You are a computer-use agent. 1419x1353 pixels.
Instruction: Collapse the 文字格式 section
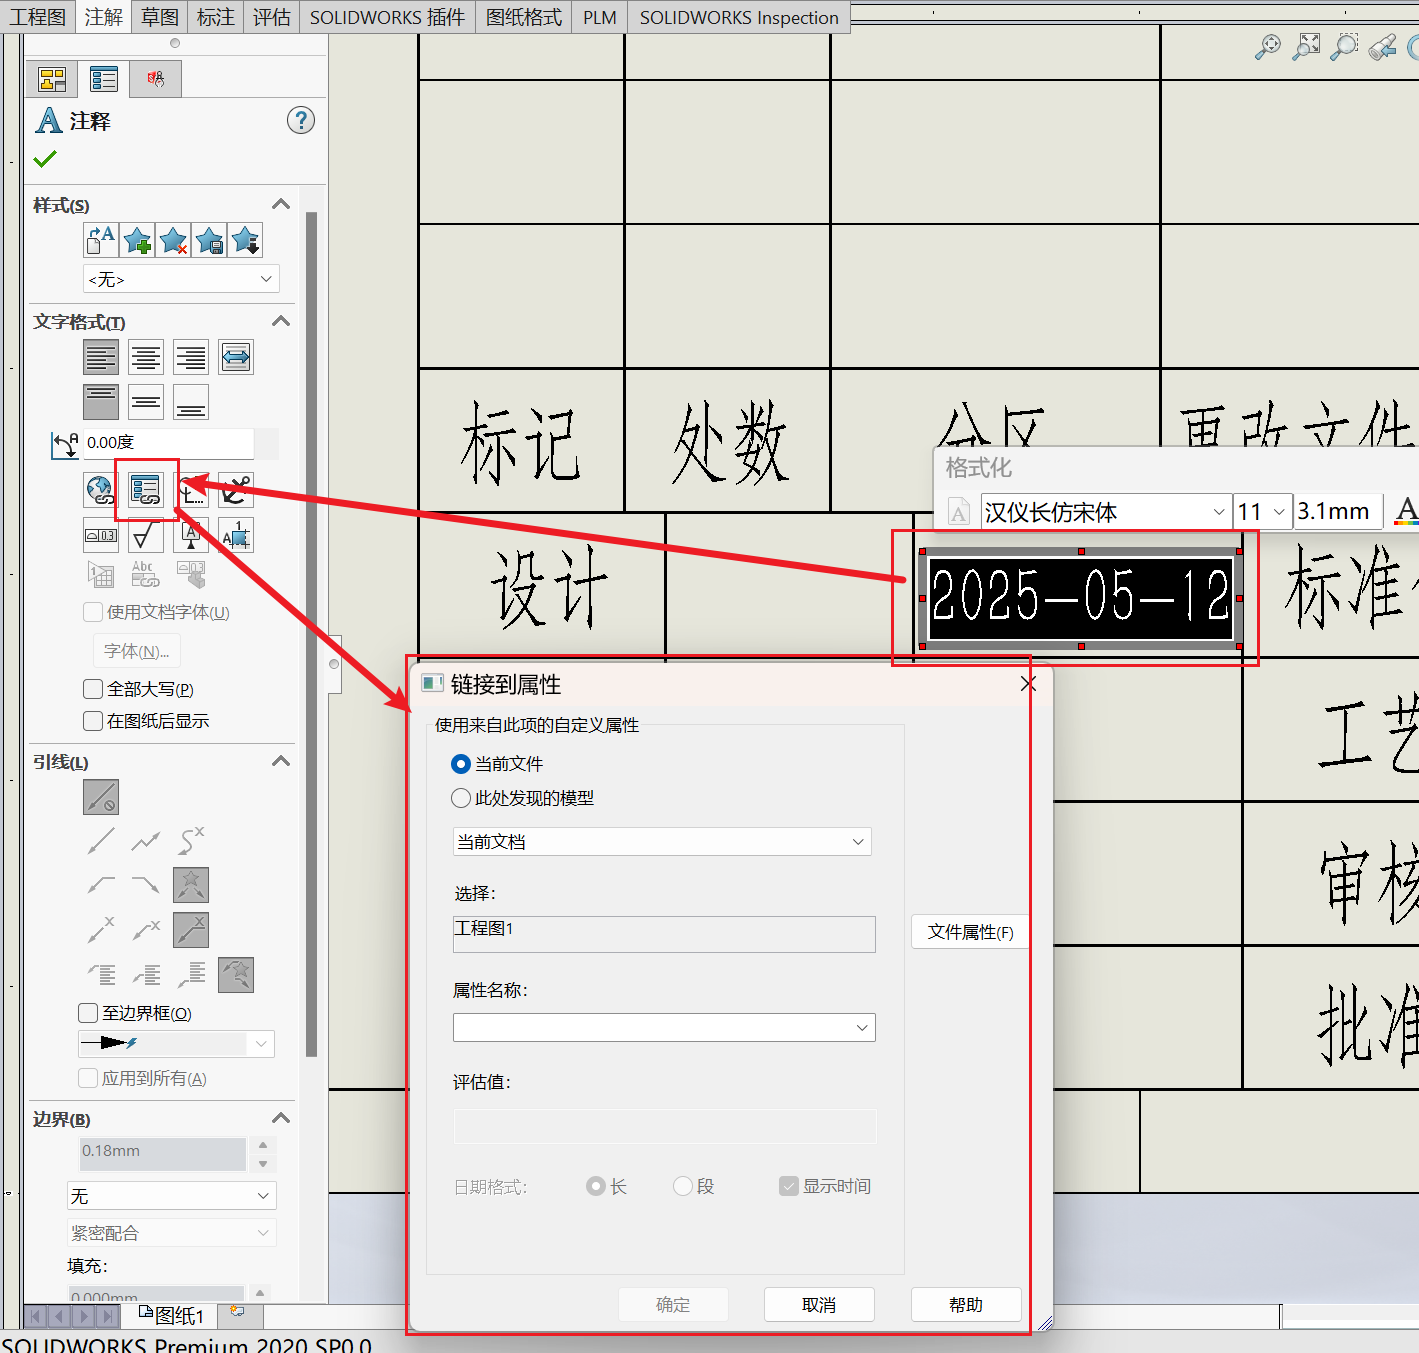click(281, 321)
